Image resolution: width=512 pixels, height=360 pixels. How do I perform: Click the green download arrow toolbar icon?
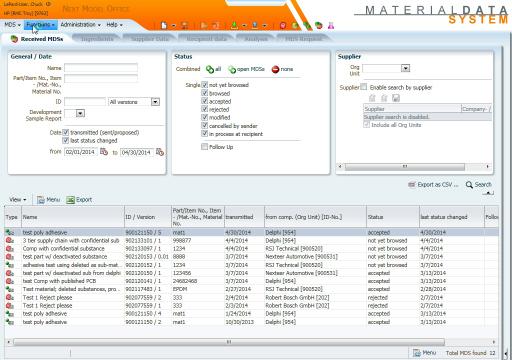(234, 25)
